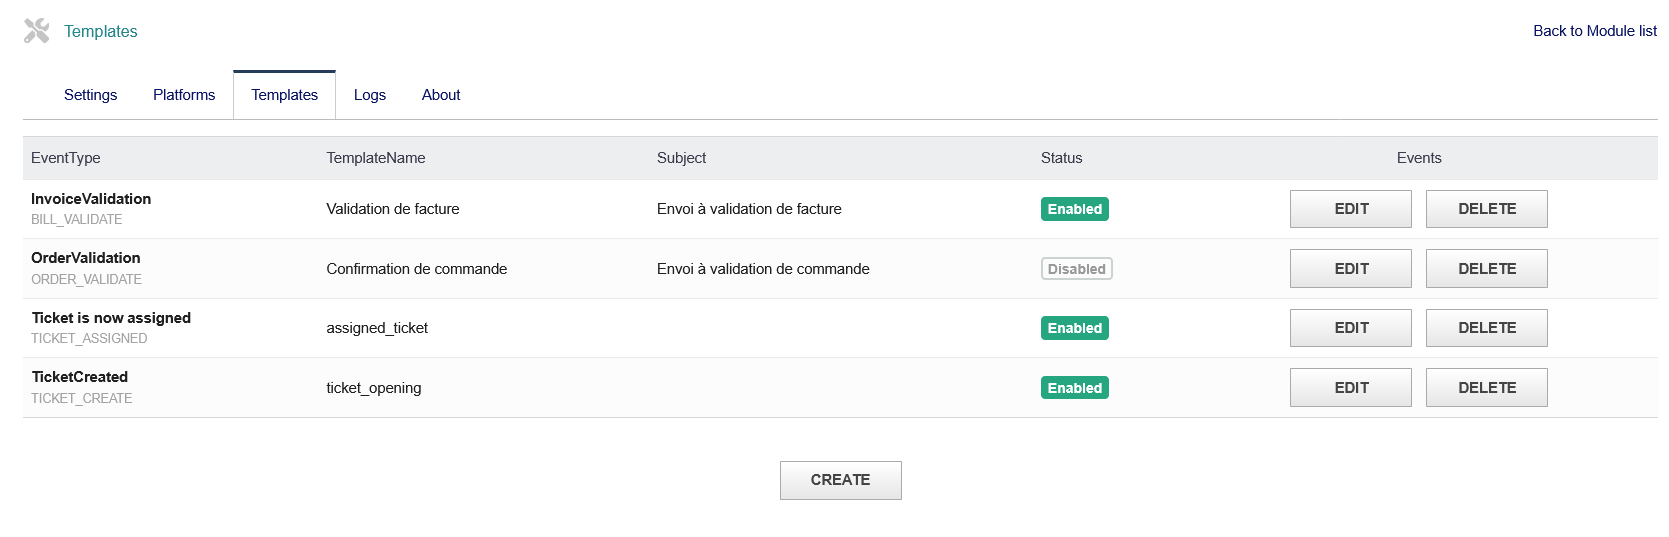Image resolution: width=1669 pixels, height=537 pixels.
Task: Toggle the Enabled status for TicketCreated
Action: [1074, 388]
